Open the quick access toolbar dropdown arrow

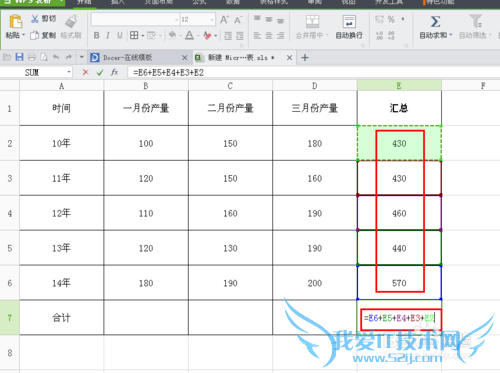[81, 57]
